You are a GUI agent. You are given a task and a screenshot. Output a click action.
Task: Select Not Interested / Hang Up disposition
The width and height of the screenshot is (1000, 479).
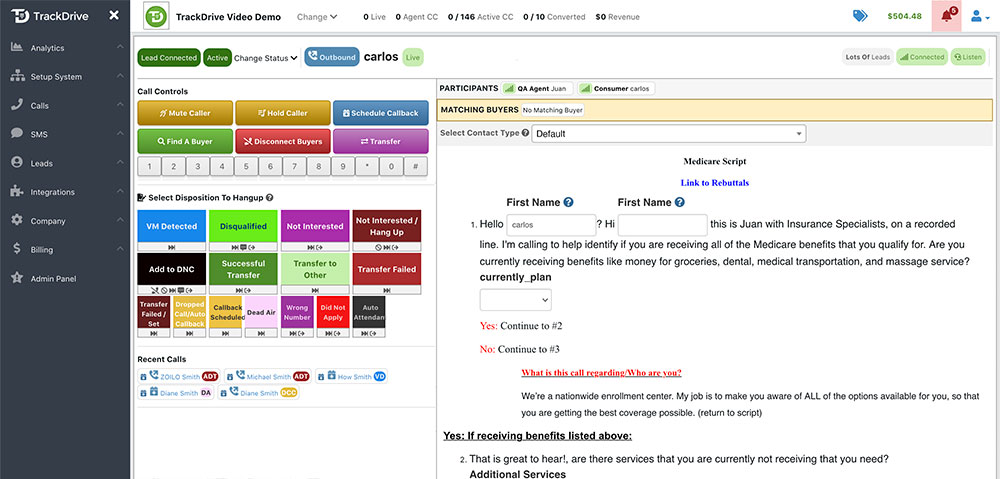tap(386, 226)
